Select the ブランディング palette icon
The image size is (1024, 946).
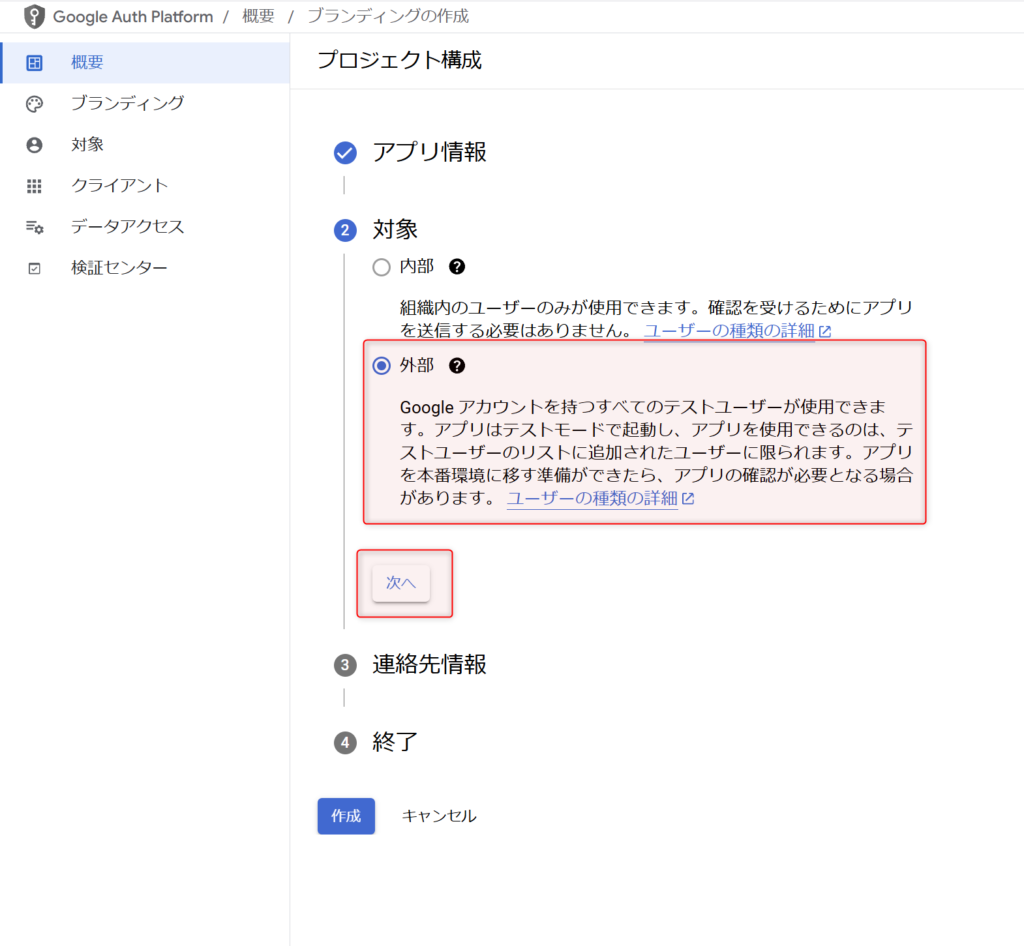point(34,103)
